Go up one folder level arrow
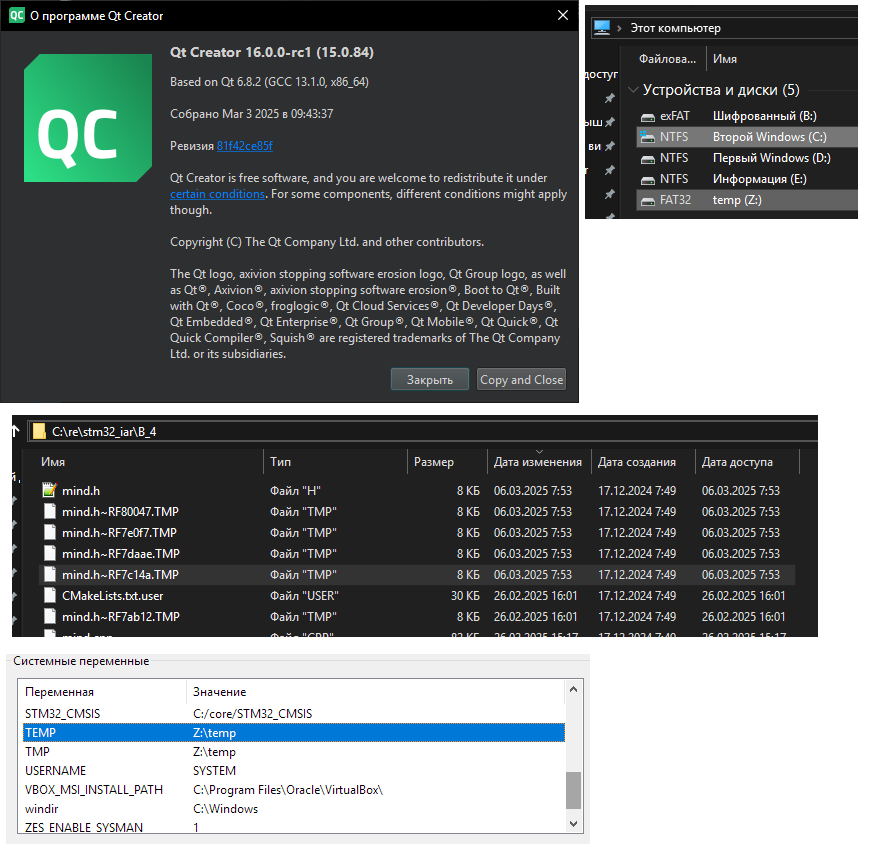The height and width of the screenshot is (844, 876). (x=16, y=431)
